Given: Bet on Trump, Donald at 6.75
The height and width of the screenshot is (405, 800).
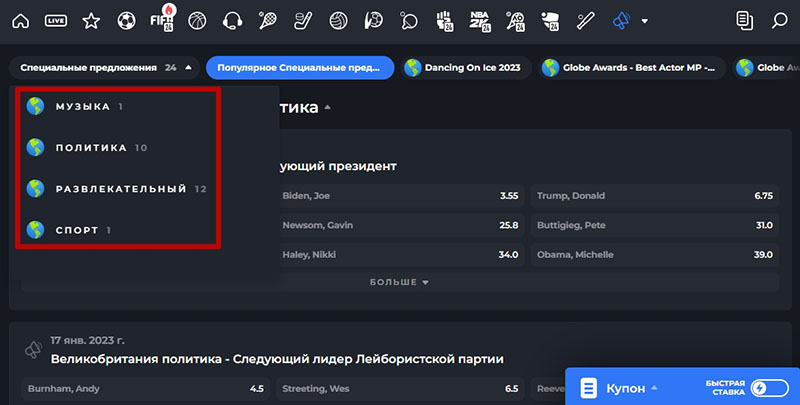Looking at the screenshot, I should pyautogui.click(x=655, y=196).
